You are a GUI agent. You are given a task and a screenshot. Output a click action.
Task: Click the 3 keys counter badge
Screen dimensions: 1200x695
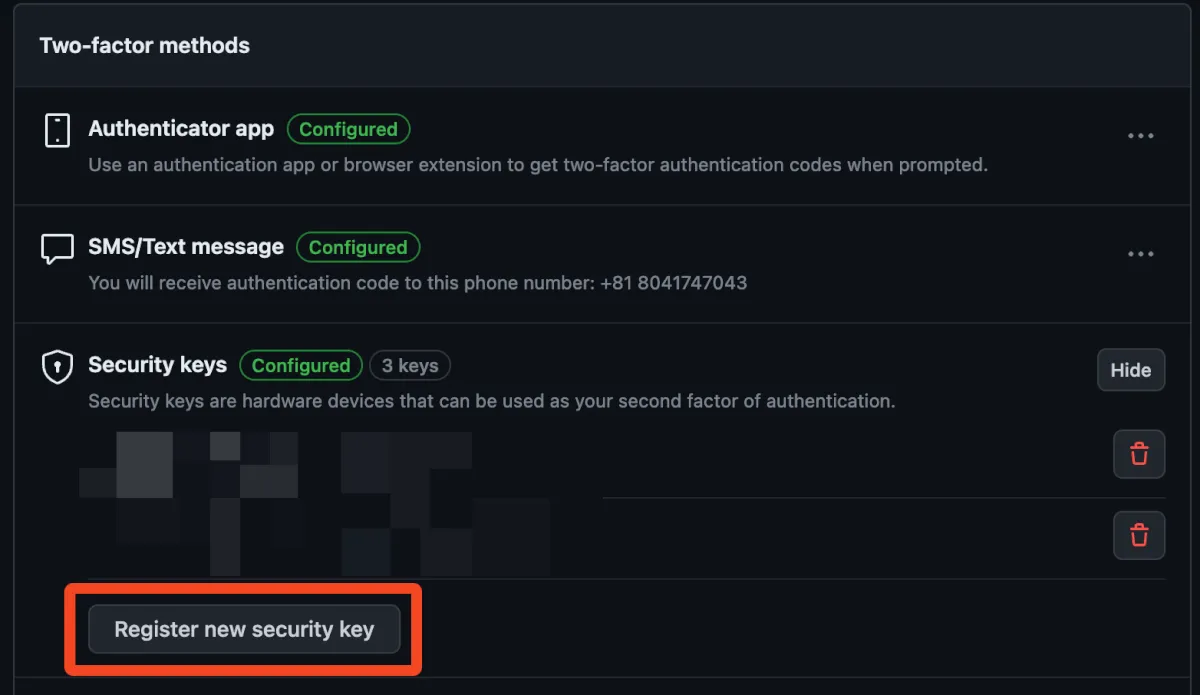tap(410, 366)
